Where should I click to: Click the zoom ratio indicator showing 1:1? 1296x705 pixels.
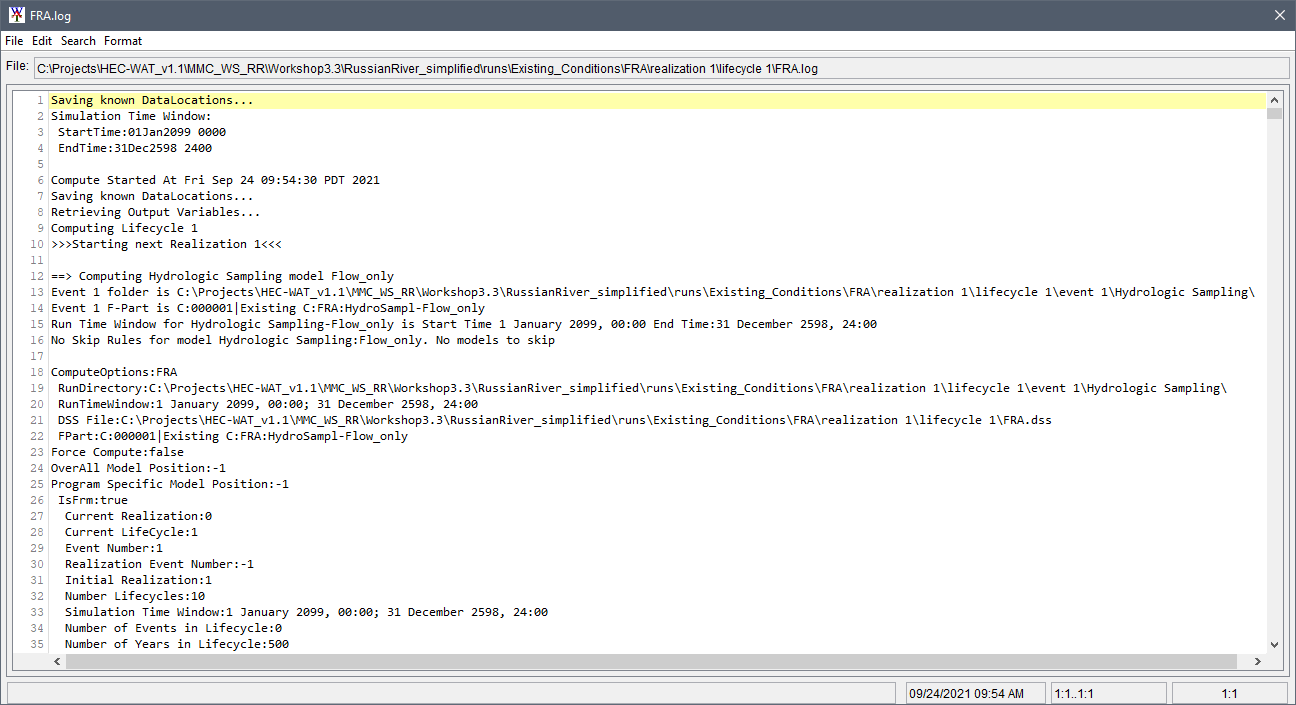point(1227,692)
